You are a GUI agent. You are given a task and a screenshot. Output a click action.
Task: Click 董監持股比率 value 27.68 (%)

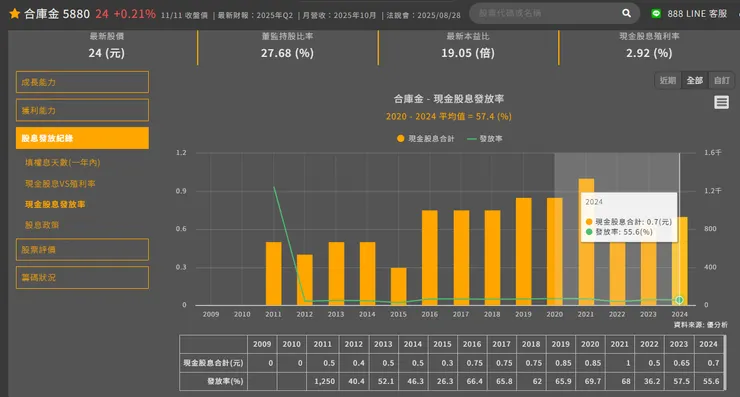click(287, 53)
